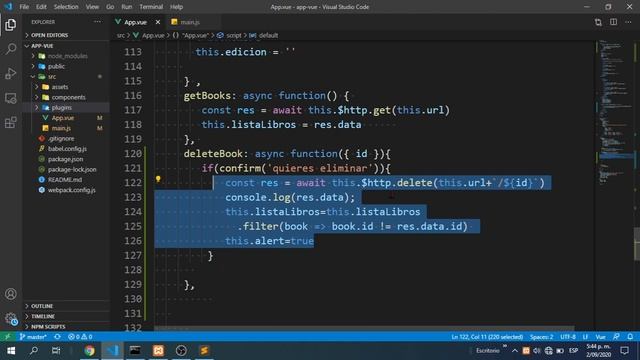Open the Edit menu
Viewport: 640px width, 360px height.
click(41, 7)
